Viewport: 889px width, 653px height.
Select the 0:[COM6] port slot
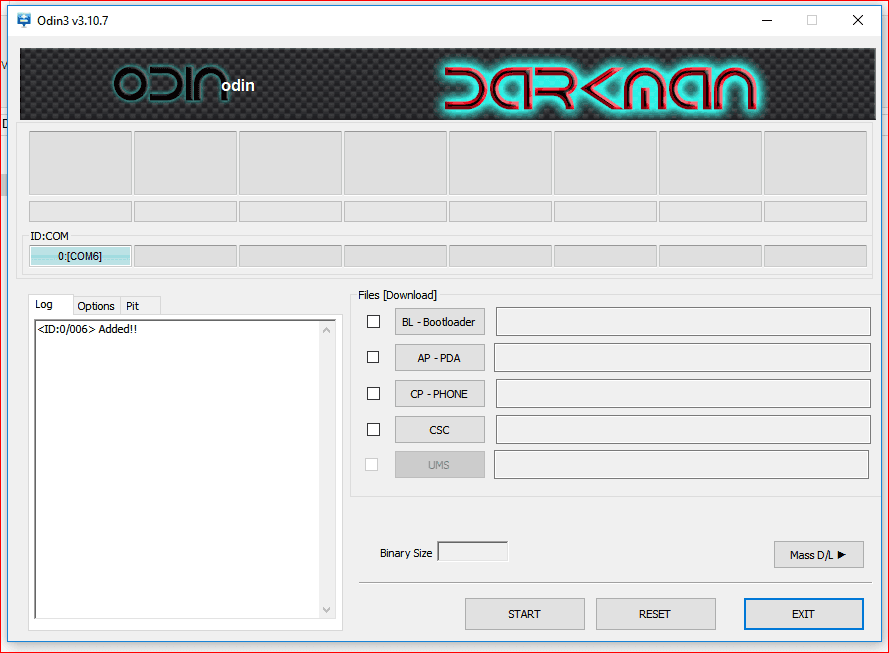(80, 256)
